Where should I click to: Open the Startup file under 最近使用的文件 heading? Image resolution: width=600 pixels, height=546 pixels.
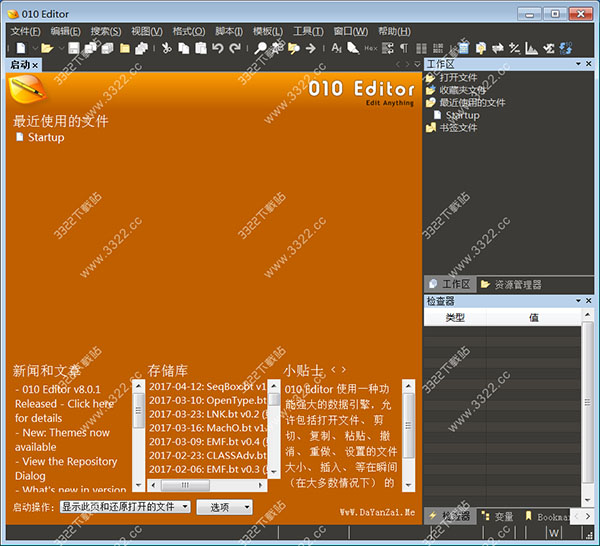(45, 137)
